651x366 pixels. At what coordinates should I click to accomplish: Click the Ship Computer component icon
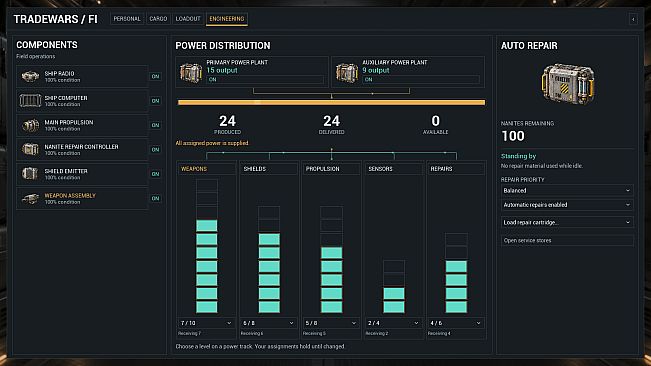30,100
